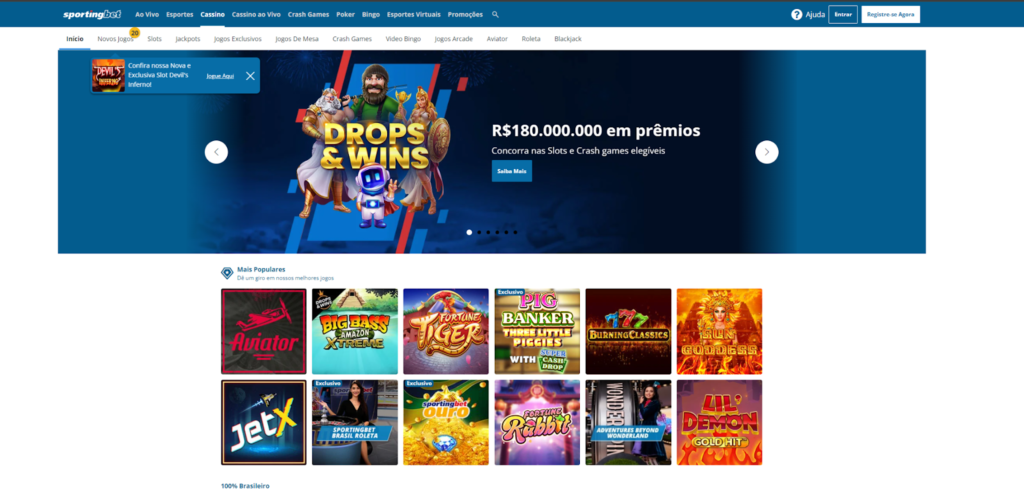1024x491 pixels.
Task: Close the Devil's Inferno promo notification
Action: [x=250, y=76]
